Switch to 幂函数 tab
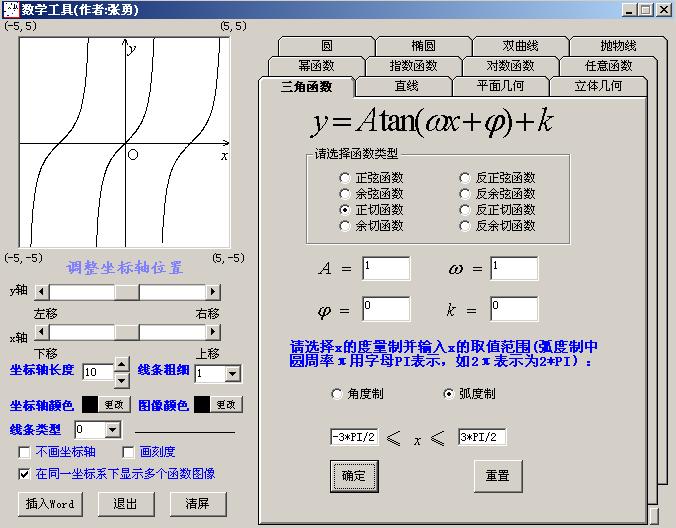The width and height of the screenshot is (676, 528). click(316, 66)
